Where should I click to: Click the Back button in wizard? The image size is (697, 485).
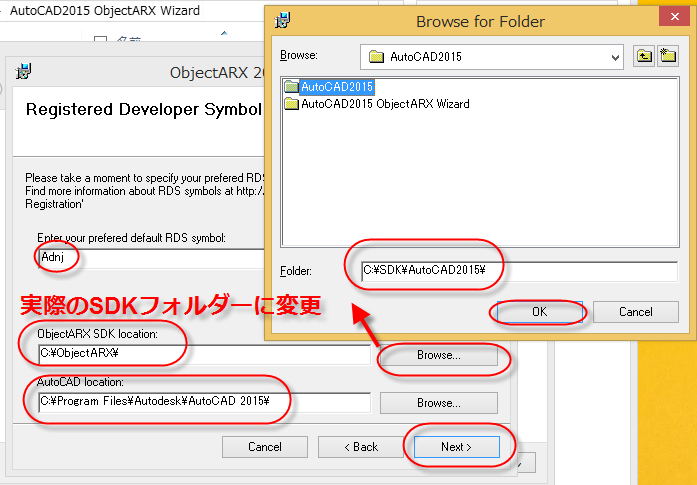(361, 447)
